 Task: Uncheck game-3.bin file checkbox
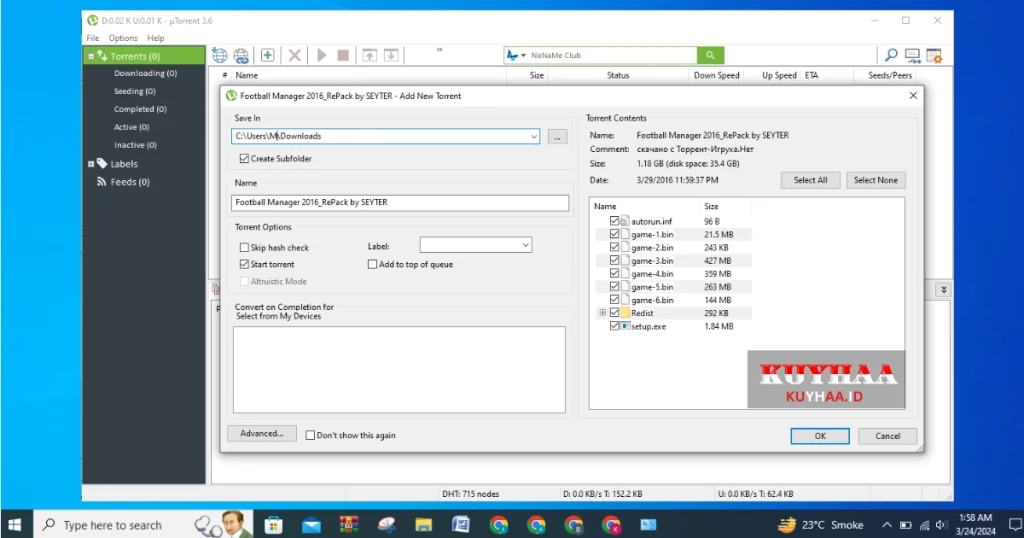click(614, 261)
